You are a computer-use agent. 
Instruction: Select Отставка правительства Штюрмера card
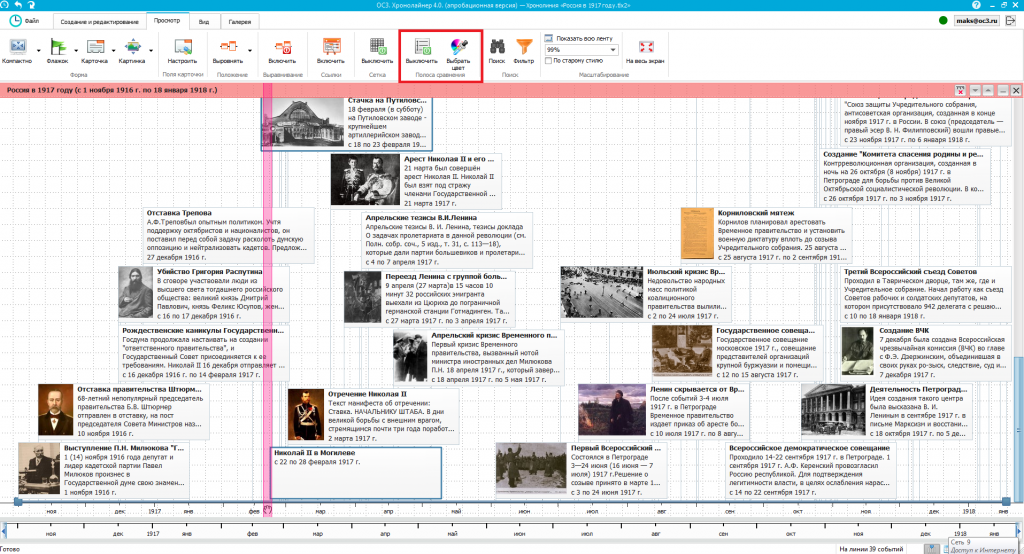[x=123, y=412]
